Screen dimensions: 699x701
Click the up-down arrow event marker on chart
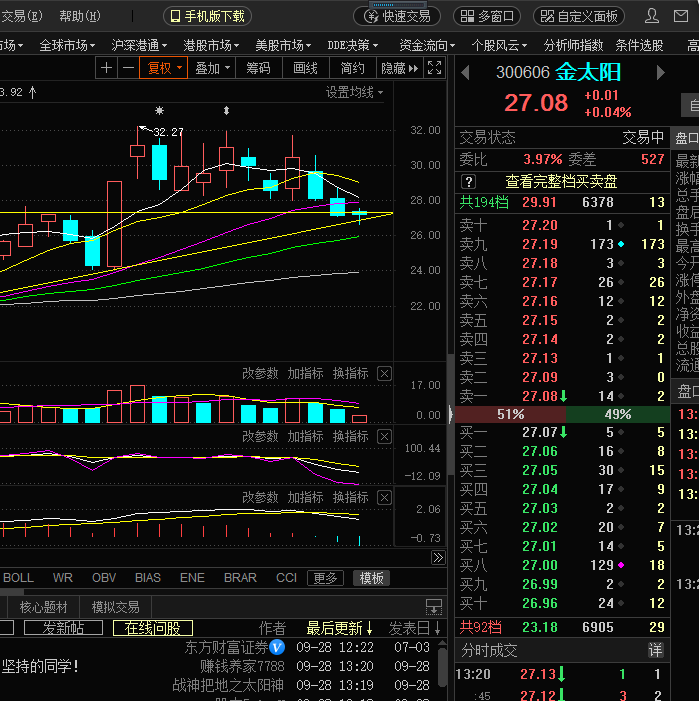[227, 110]
